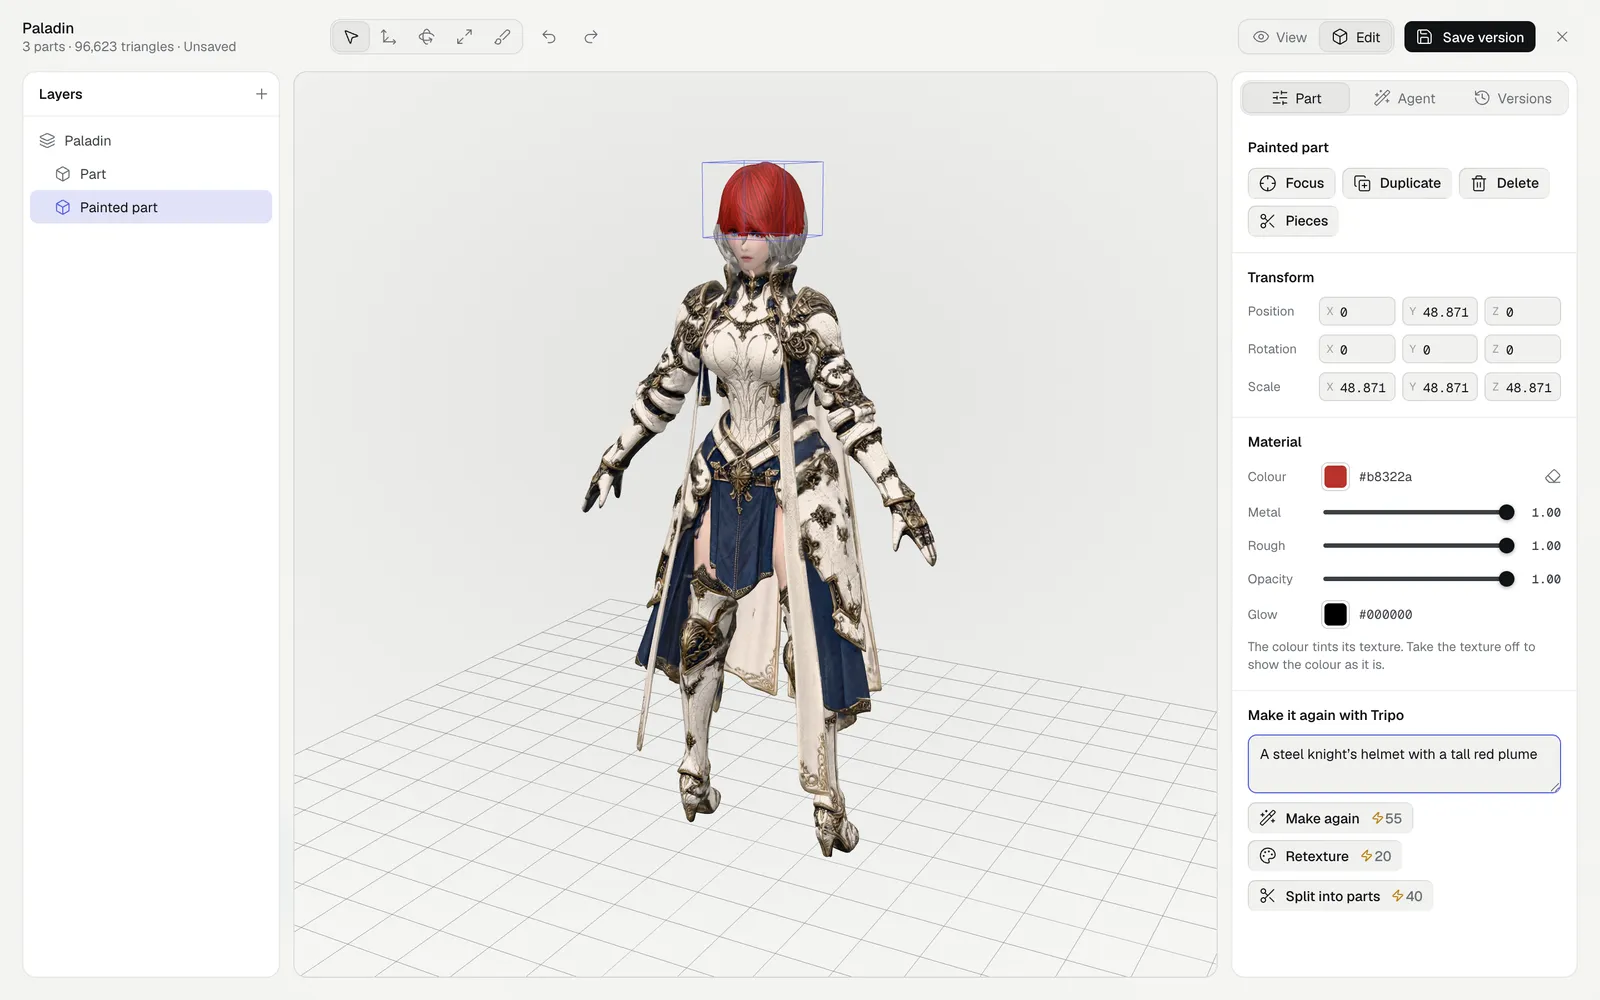Screen dimensions: 1600x1000
Task: Click the Scale Z field
Action: pos(1523,387)
